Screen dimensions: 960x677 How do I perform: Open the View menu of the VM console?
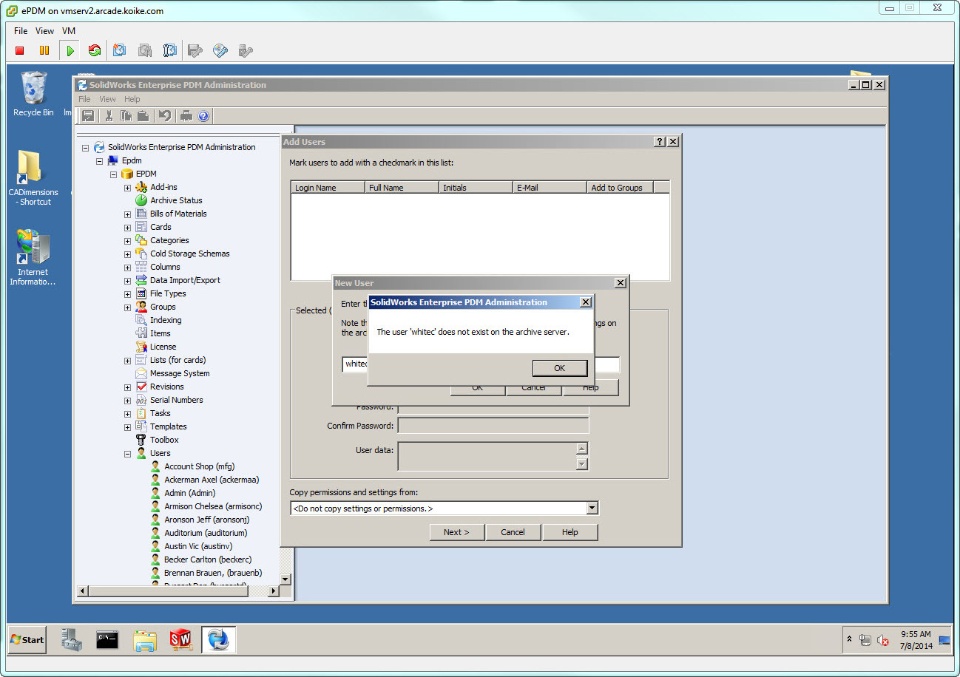(44, 31)
